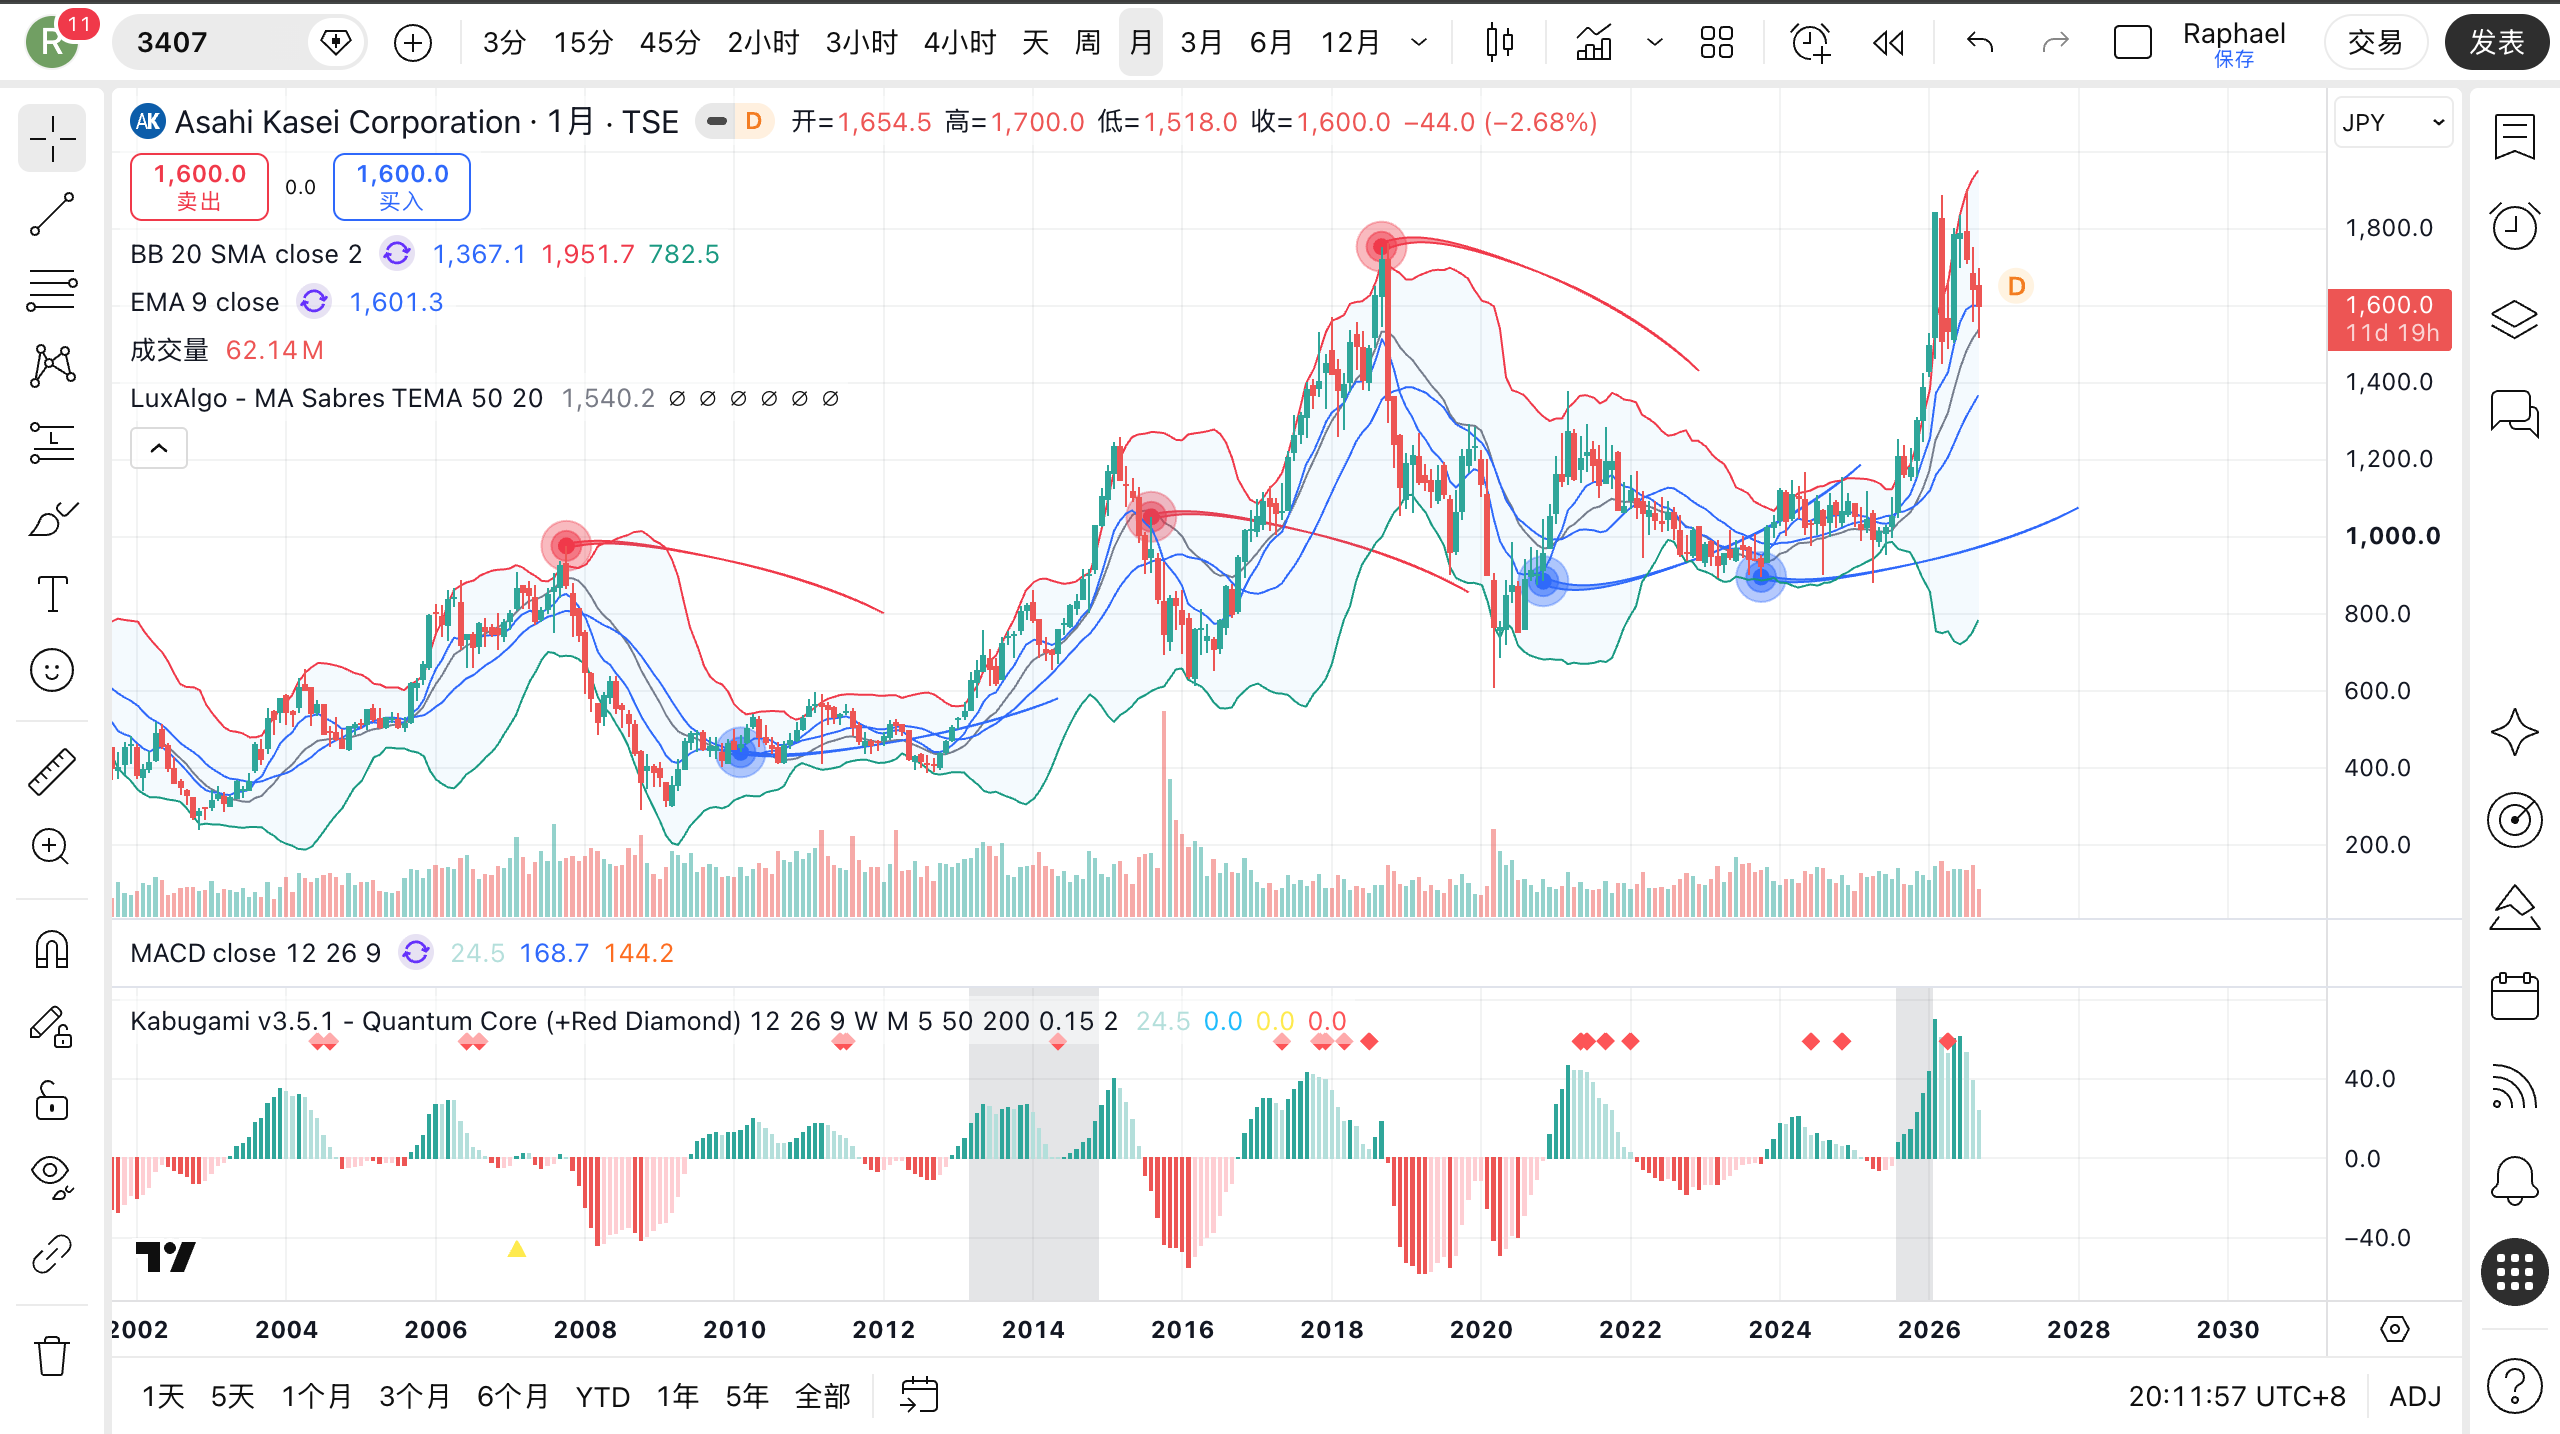The image size is (2560, 1434).
Task: Open the calendar panel
Action: (2514, 996)
